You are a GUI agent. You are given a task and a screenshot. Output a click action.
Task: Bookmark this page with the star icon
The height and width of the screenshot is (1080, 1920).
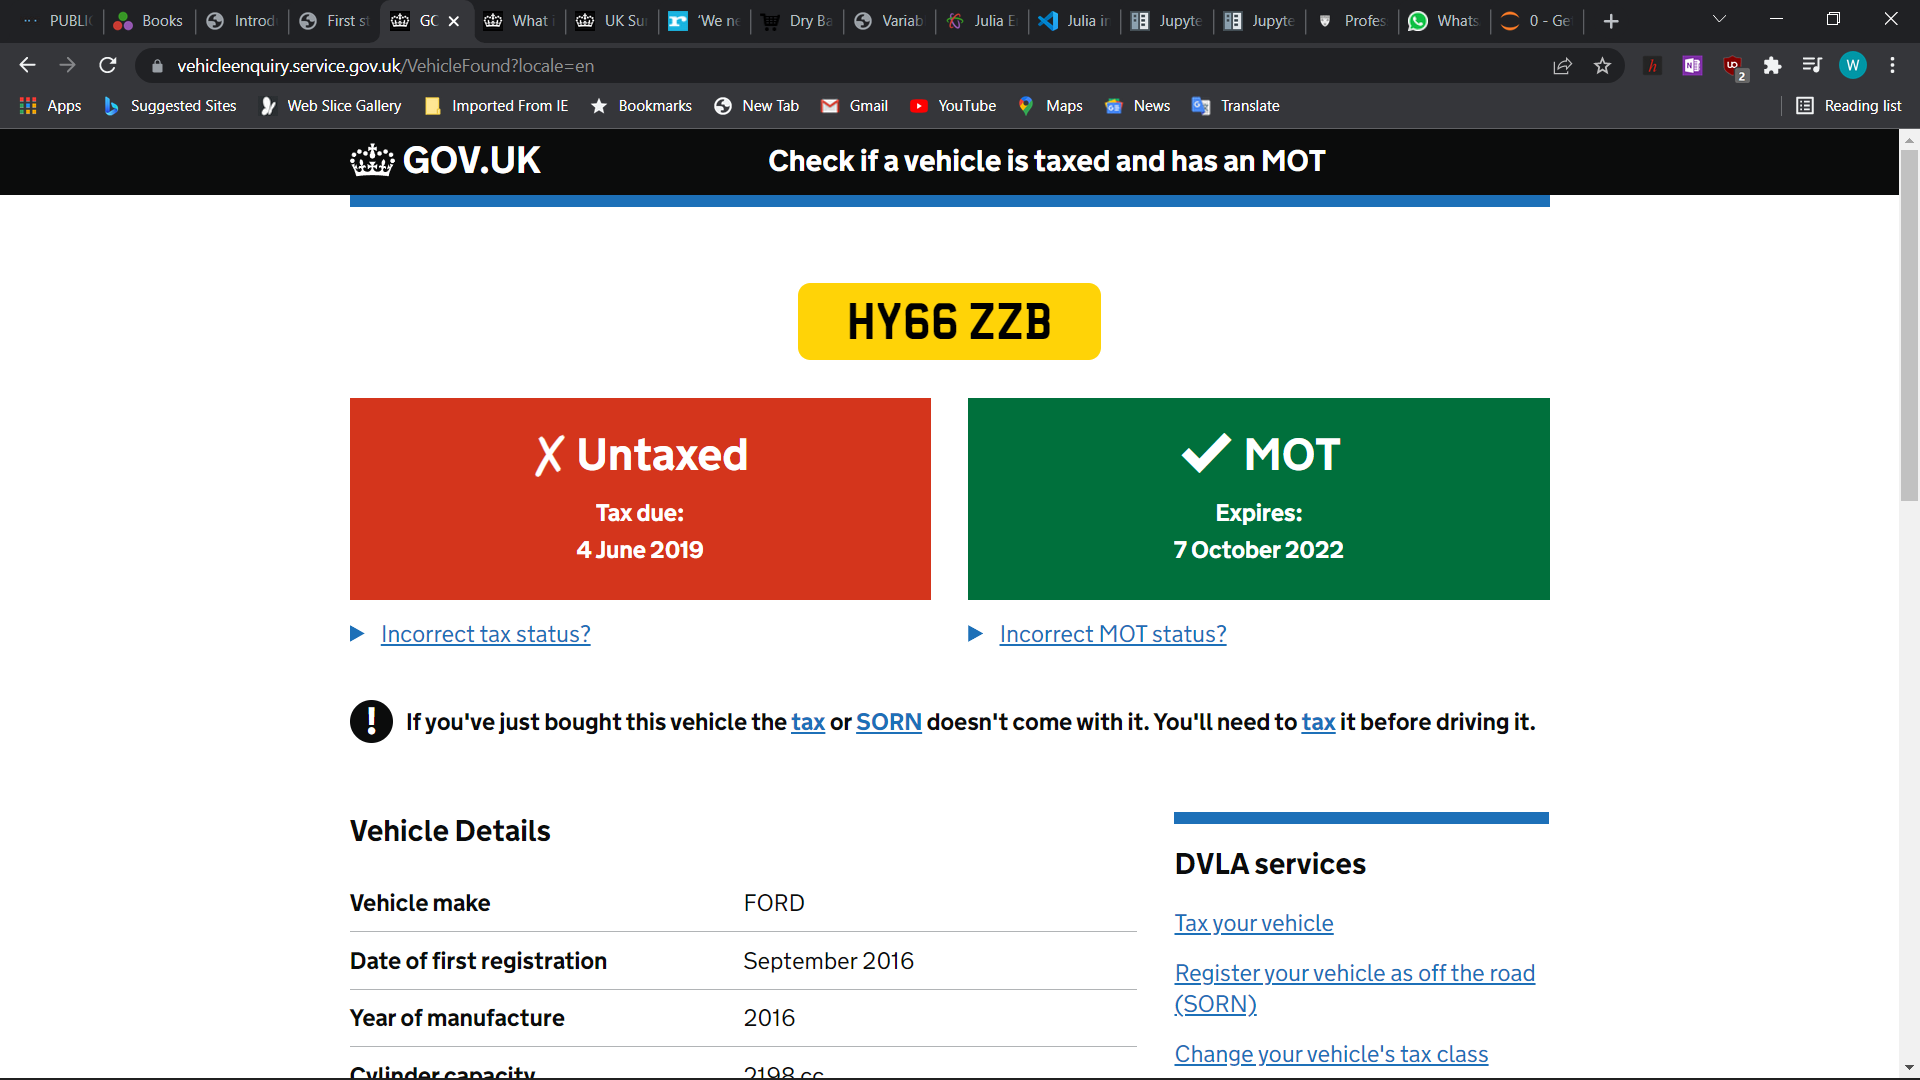[x=1603, y=66]
